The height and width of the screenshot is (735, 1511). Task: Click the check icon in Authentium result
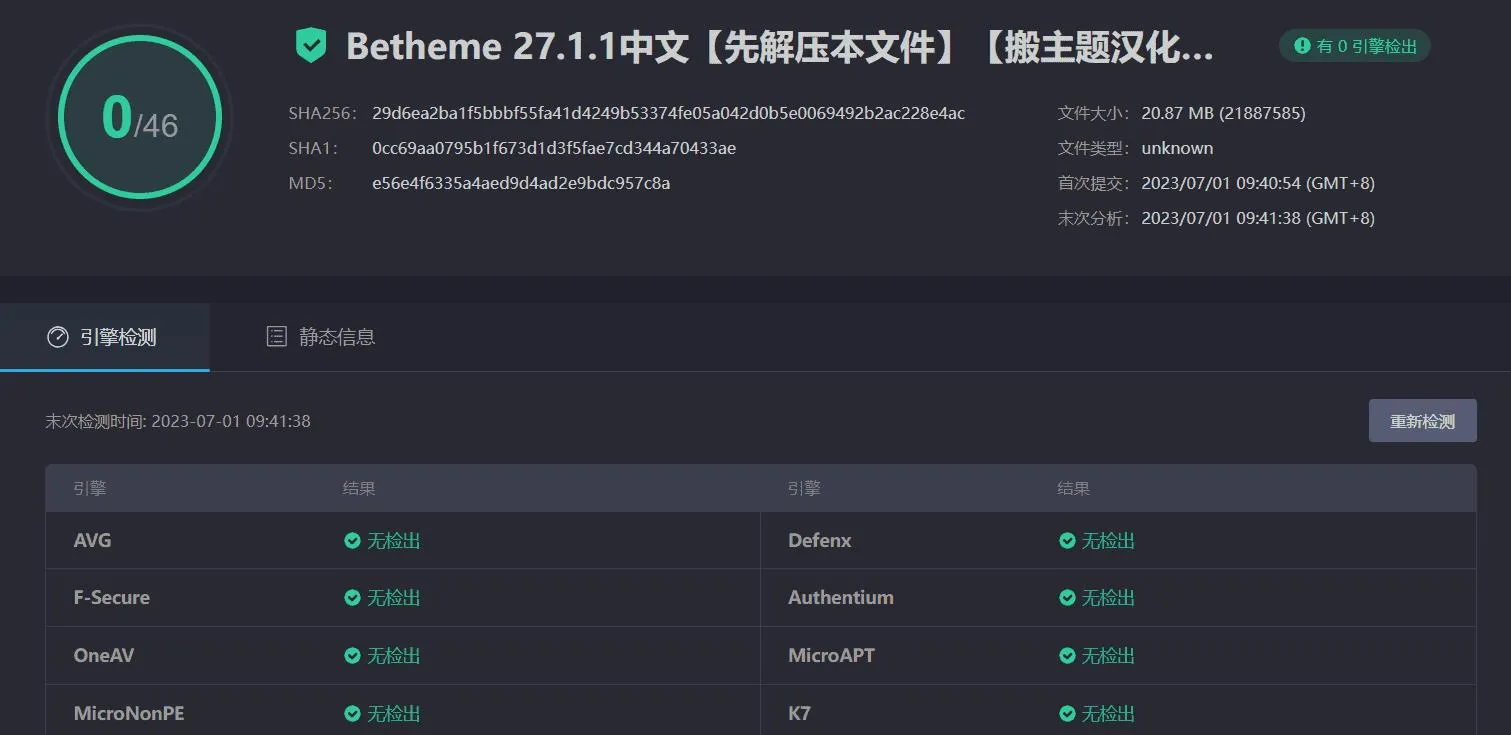coord(1067,598)
